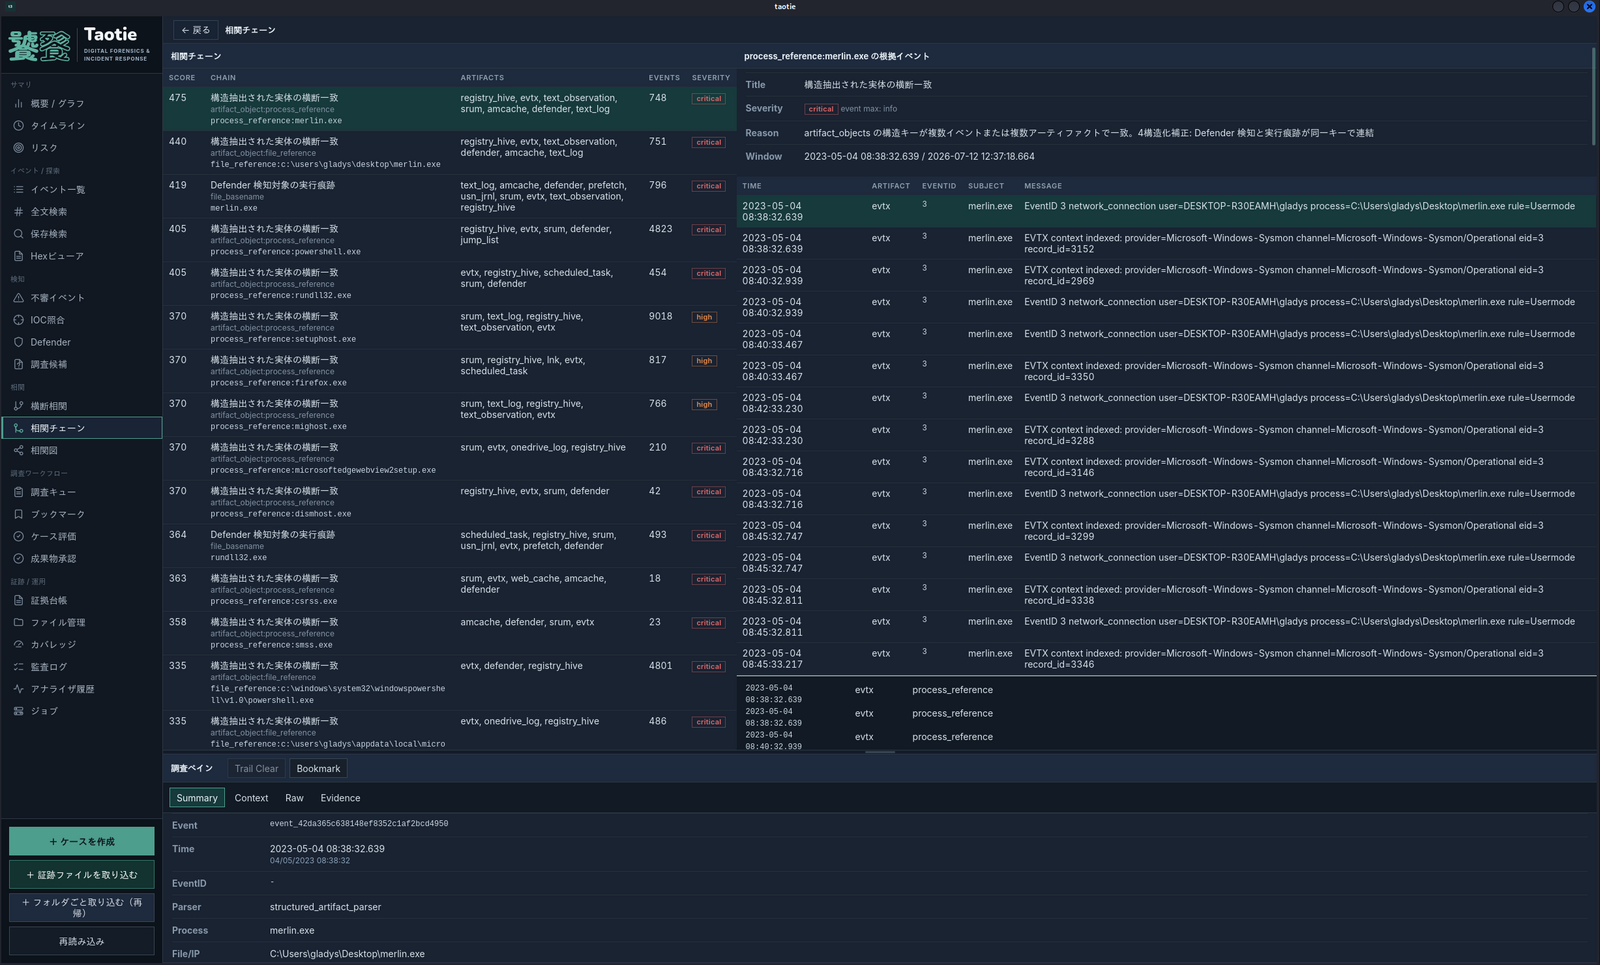This screenshot has height=965, width=1600.
Task: Select the event with record_id=3346
Action: 1167,658
